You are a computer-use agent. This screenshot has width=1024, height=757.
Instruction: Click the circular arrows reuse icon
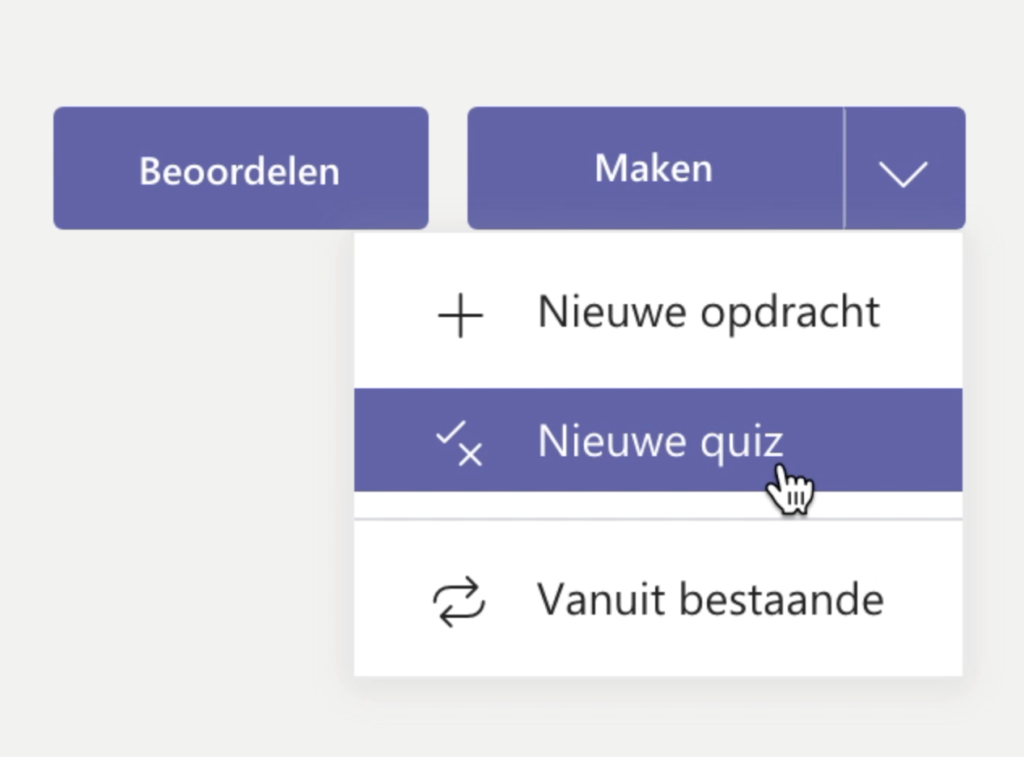pos(459,602)
